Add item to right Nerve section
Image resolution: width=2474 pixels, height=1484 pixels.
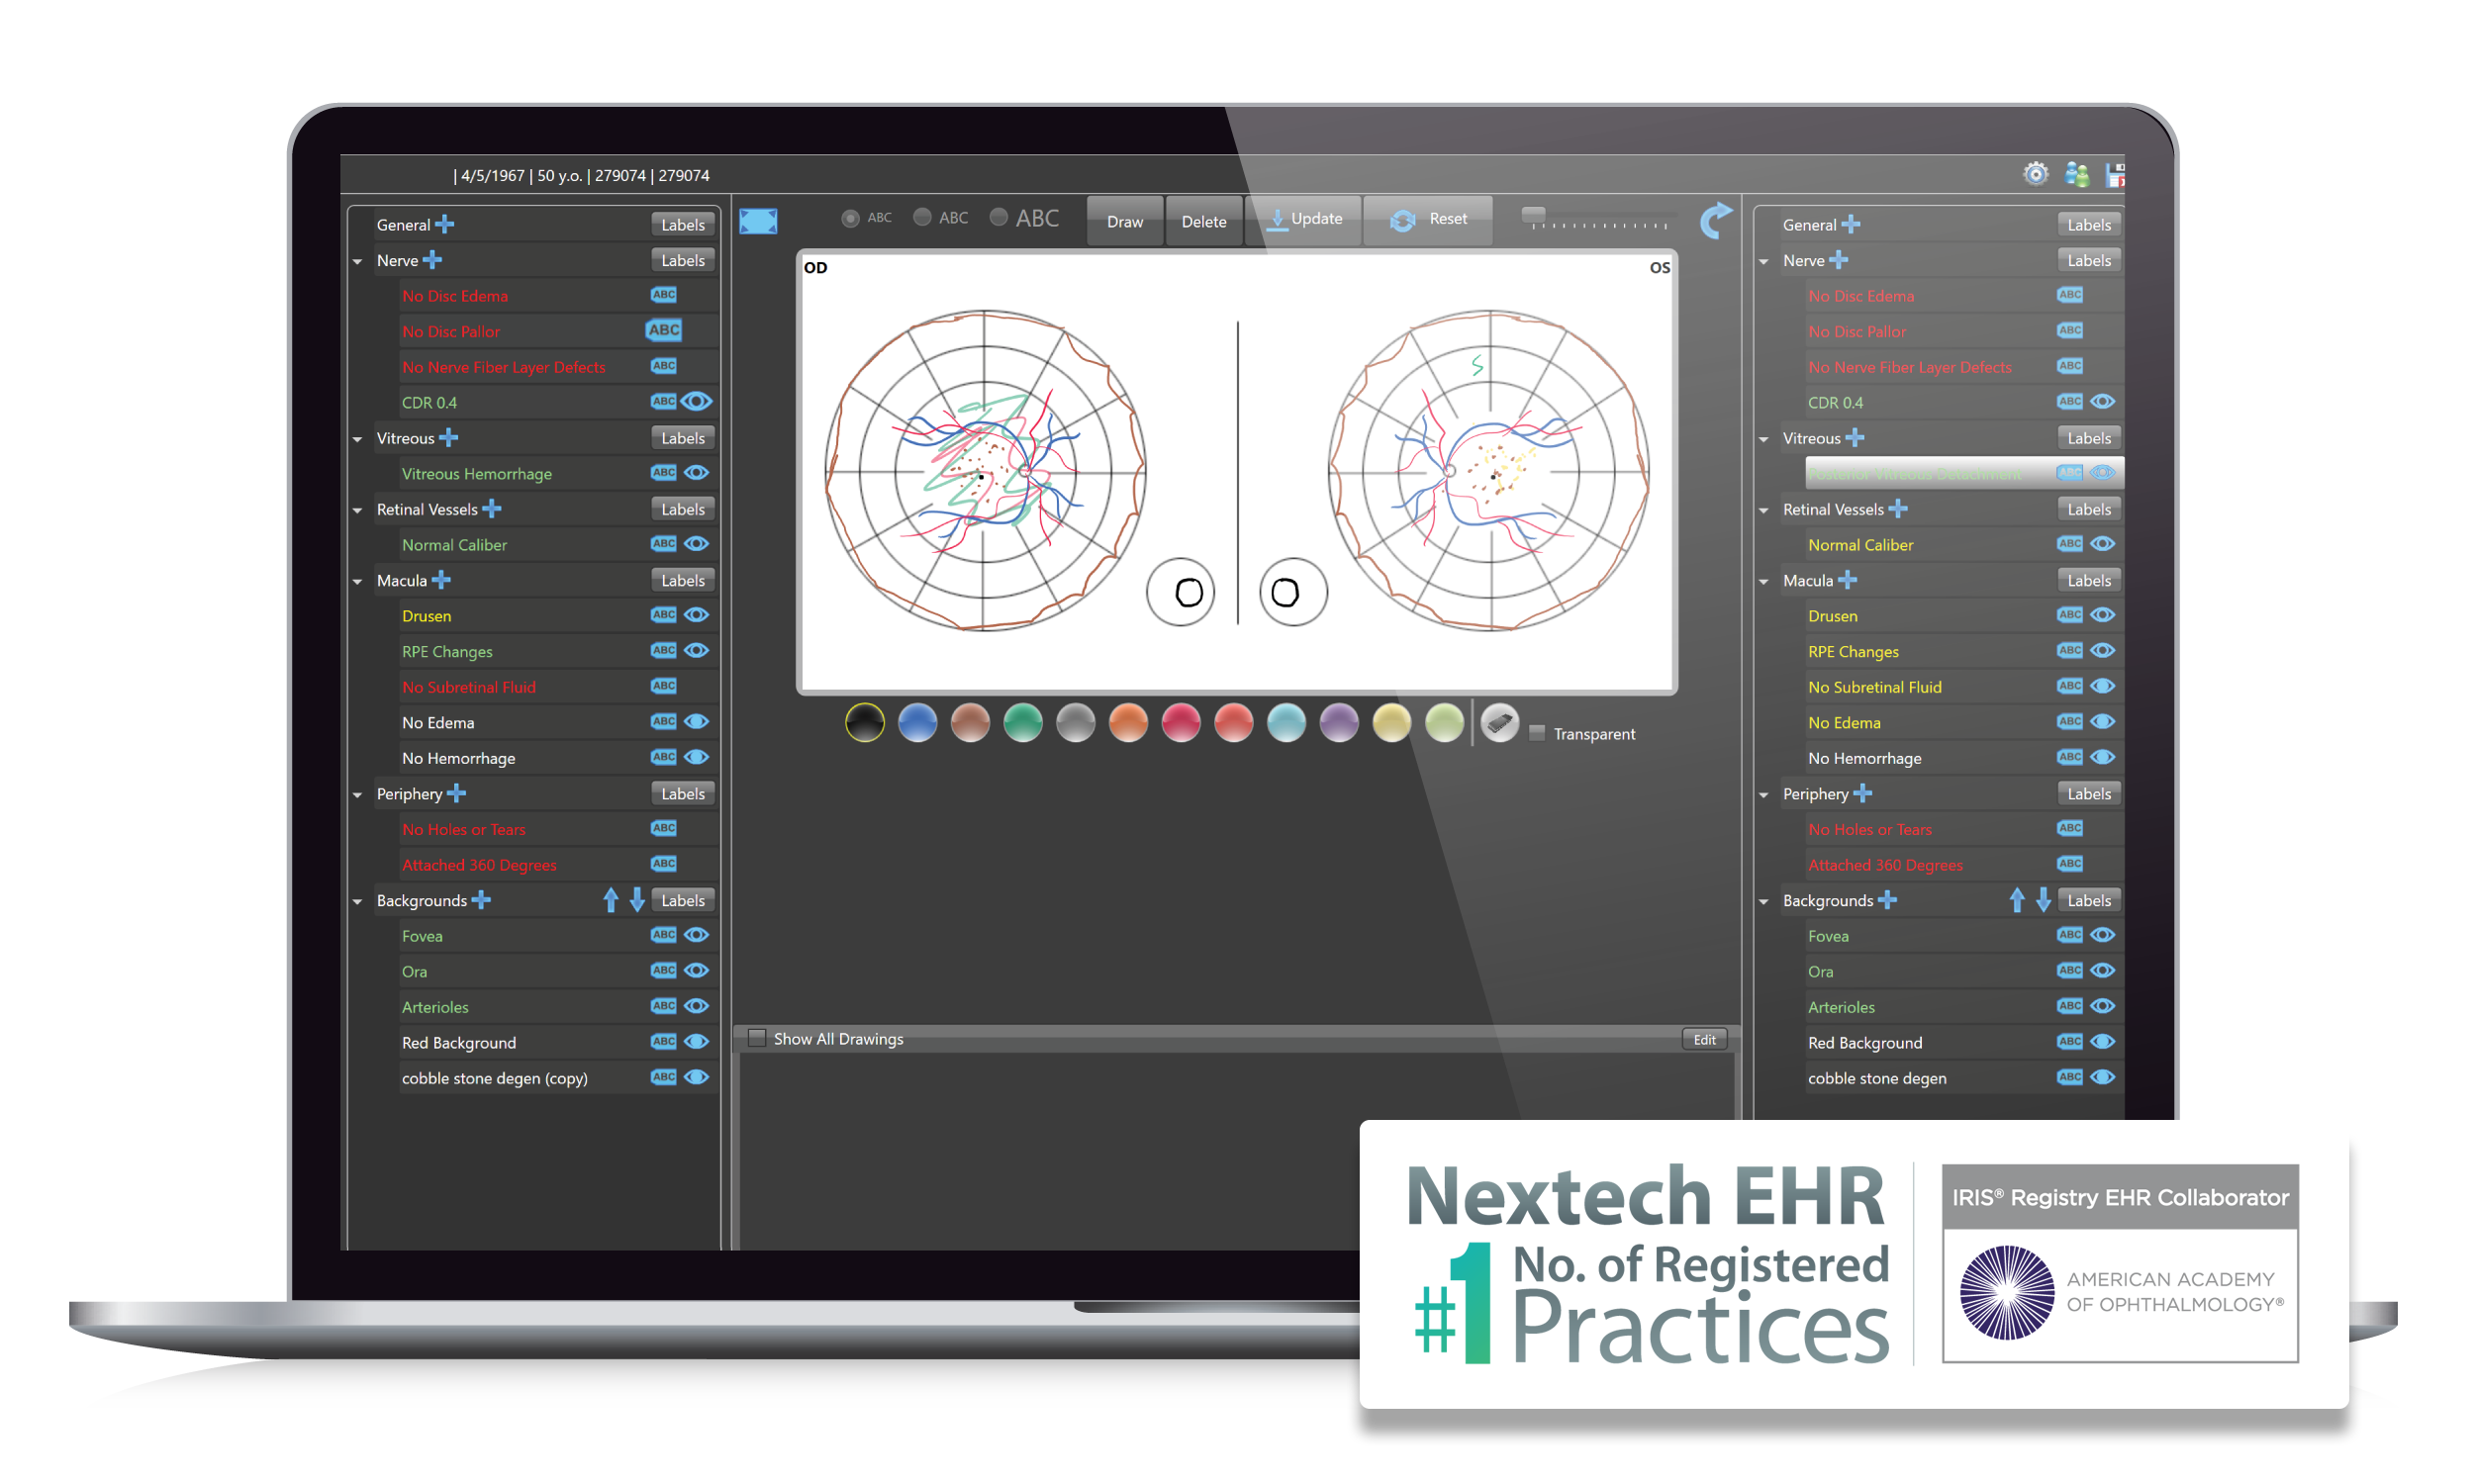(1838, 260)
